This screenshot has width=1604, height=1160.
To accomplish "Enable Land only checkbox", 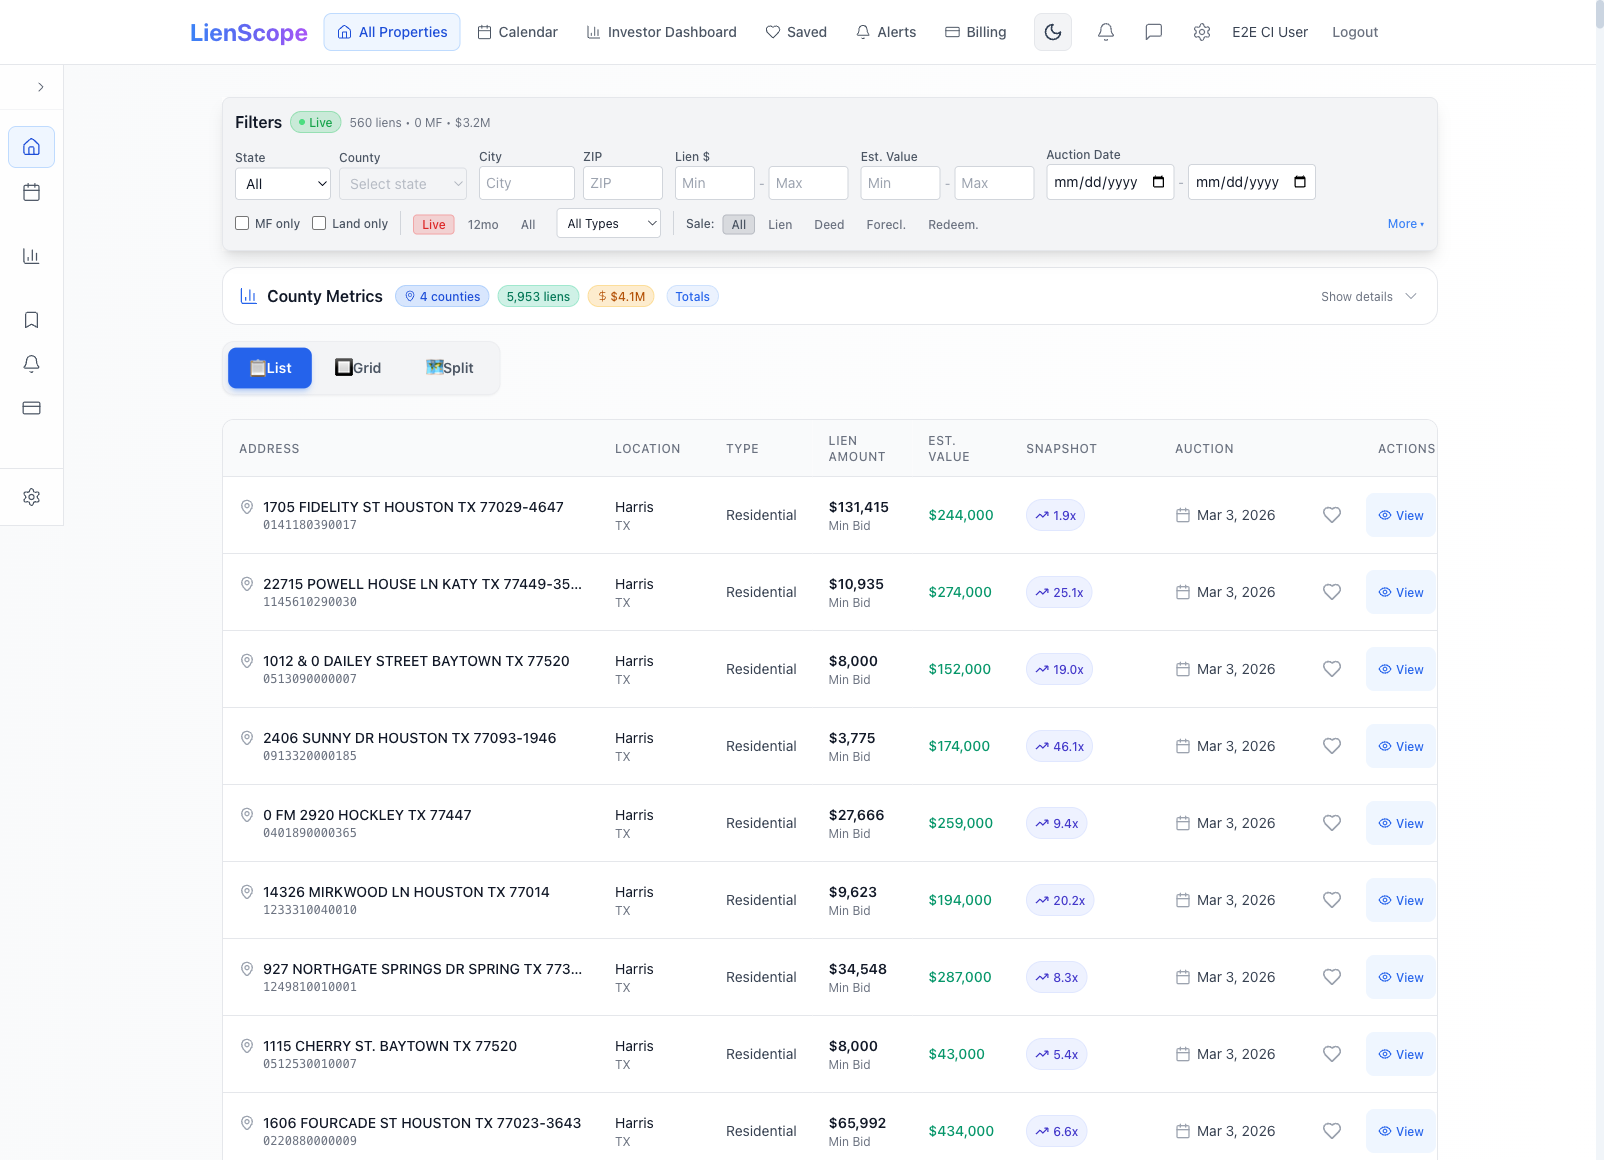I will (319, 223).
